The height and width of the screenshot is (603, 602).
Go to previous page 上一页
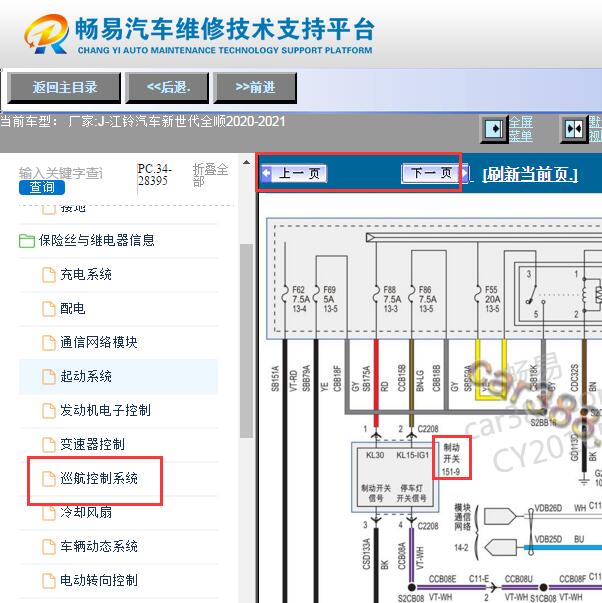[294, 173]
